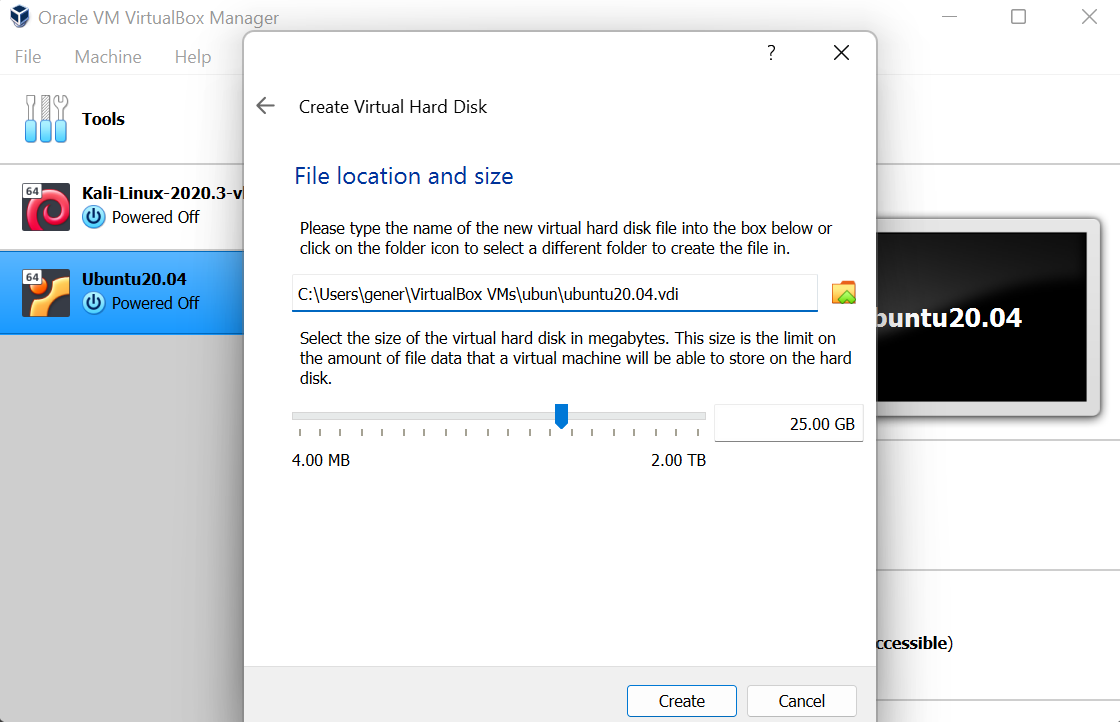Click the 25.00 GB size field
Screen dimensions: 1120x722
[789, 423]
